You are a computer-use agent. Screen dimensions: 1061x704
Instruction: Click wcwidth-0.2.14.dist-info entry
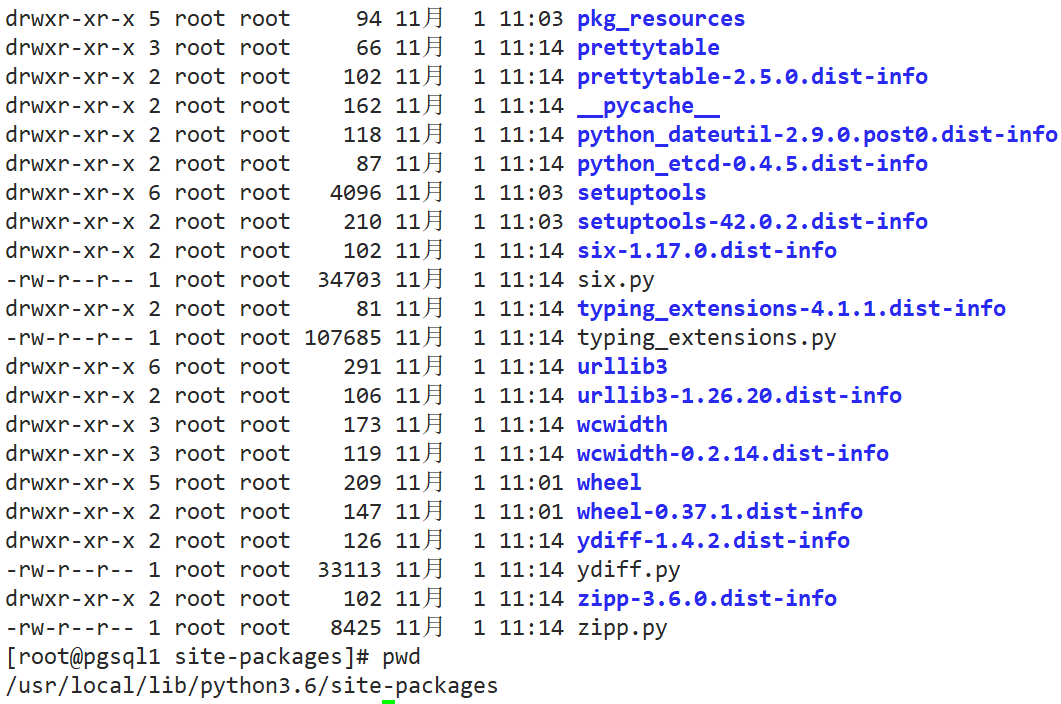[733, 454]
